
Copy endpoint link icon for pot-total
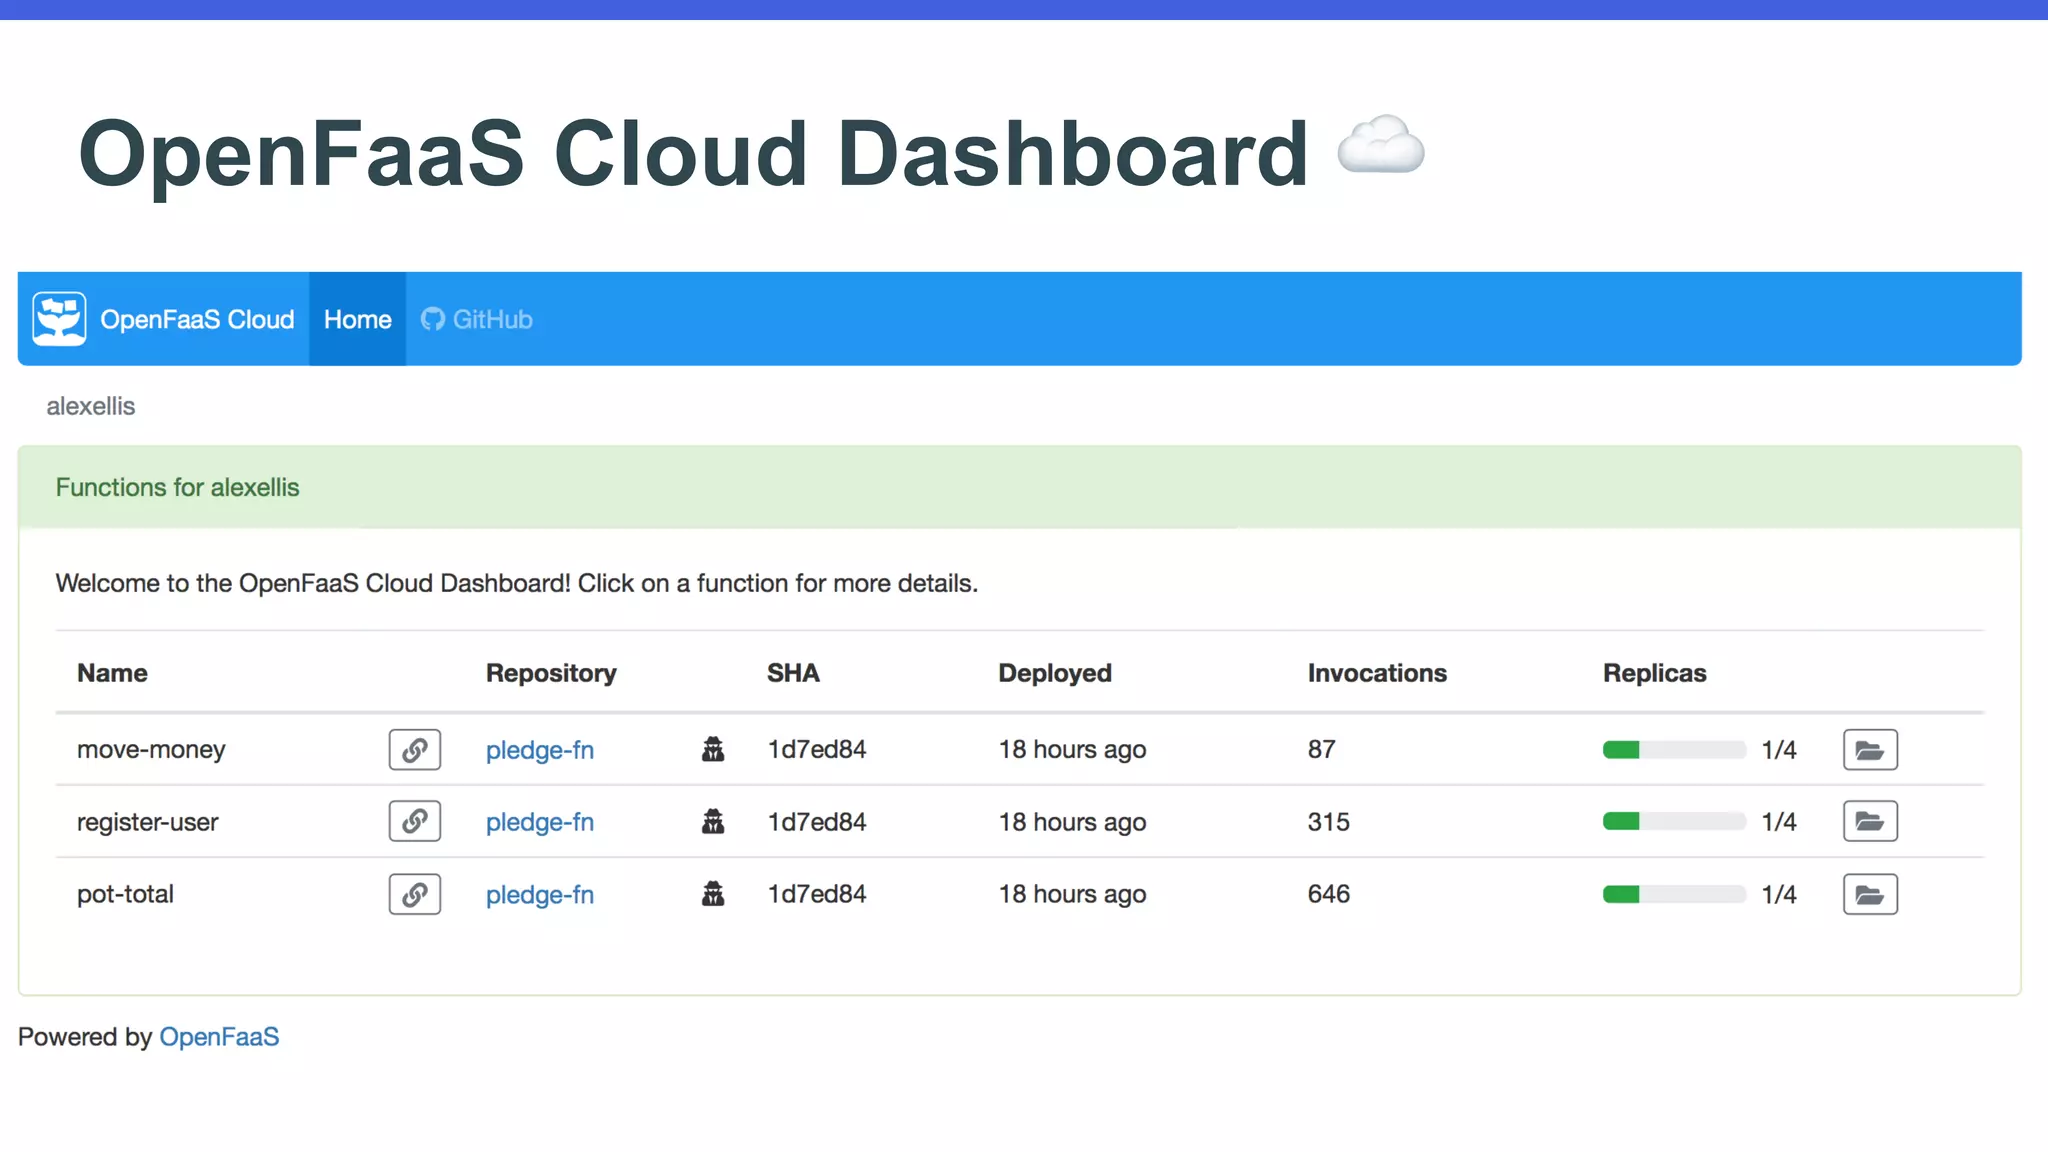tap(415, 894)
